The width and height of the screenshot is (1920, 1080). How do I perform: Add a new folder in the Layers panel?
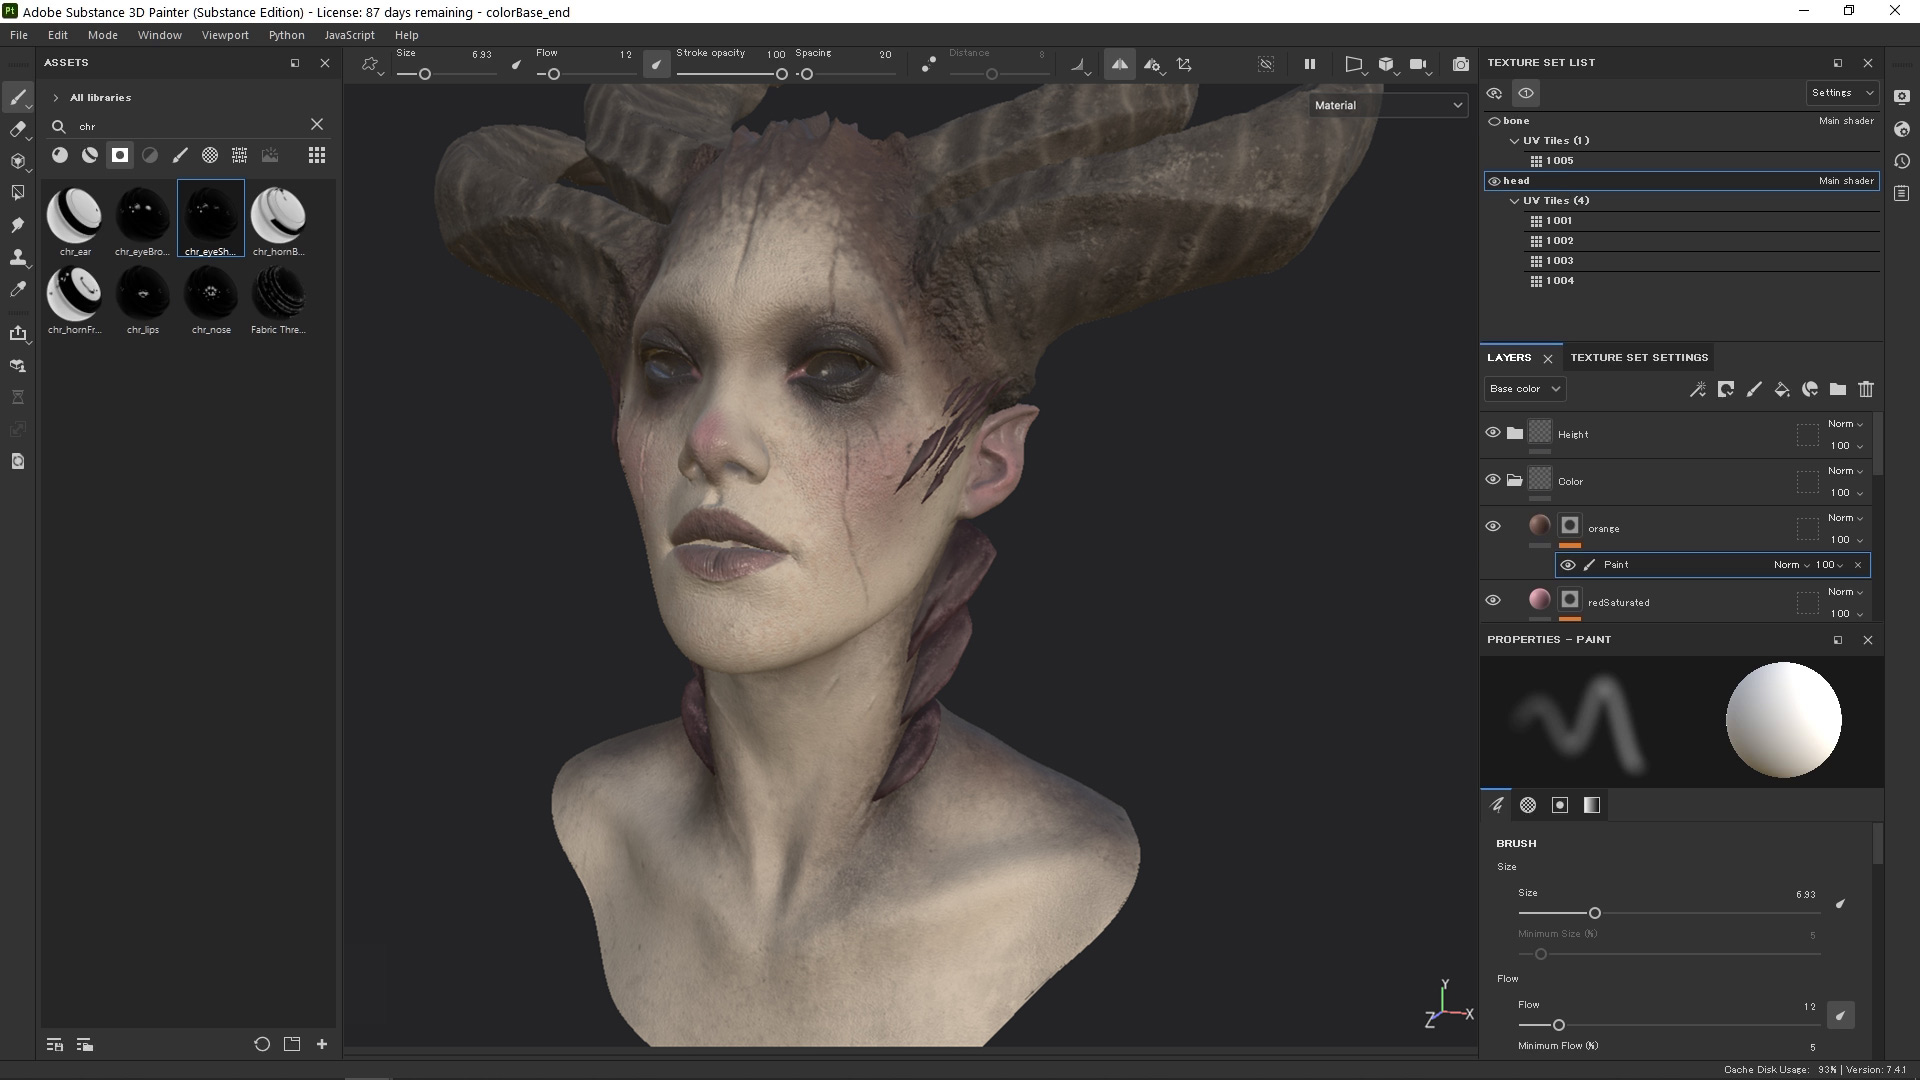[1838, 389]
